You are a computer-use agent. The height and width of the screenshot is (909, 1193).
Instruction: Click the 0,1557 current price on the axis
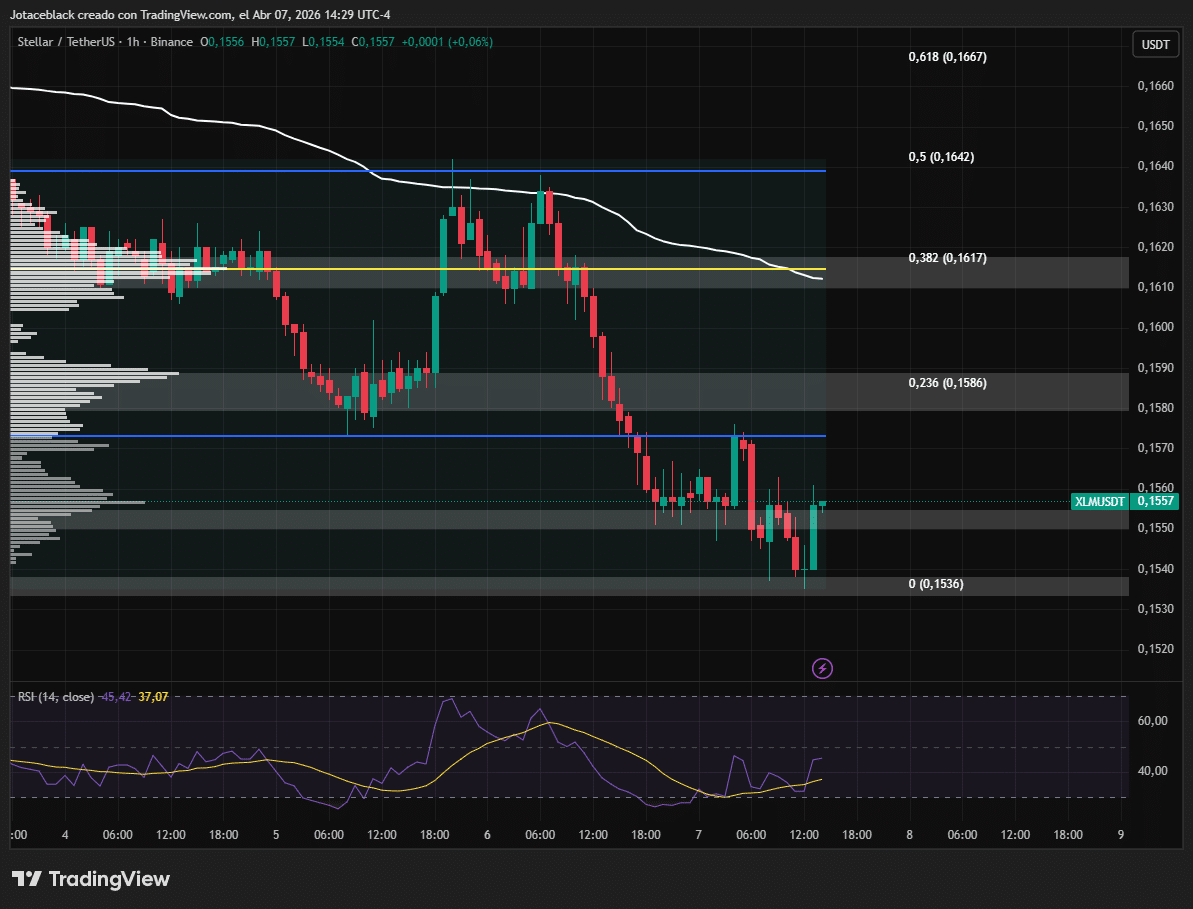click(x=1156, y=501)
